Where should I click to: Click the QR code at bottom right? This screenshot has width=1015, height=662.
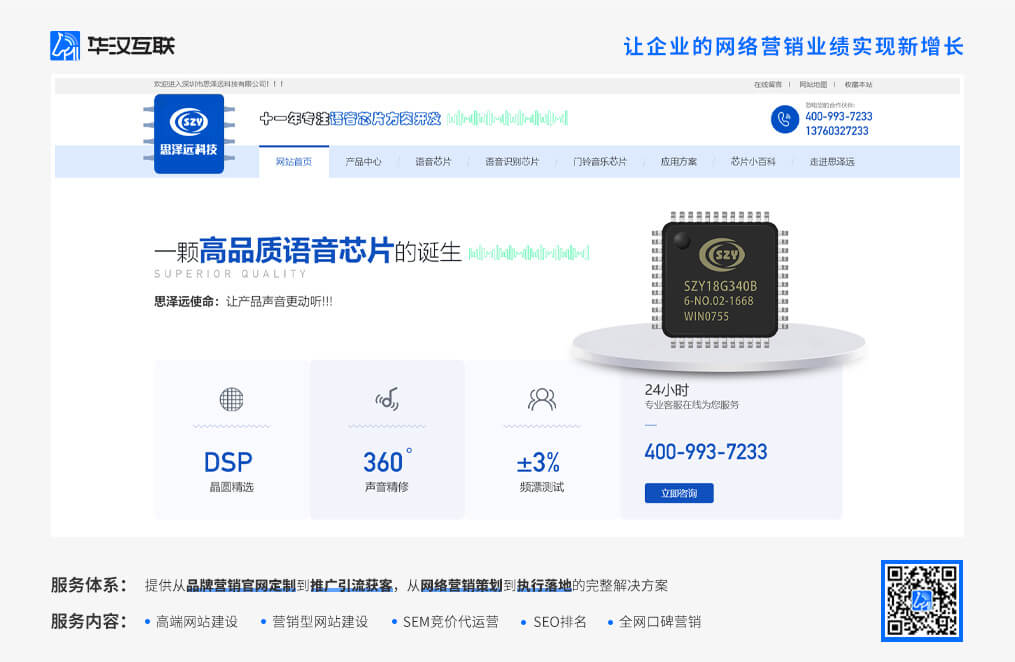(x=922, y=601)
